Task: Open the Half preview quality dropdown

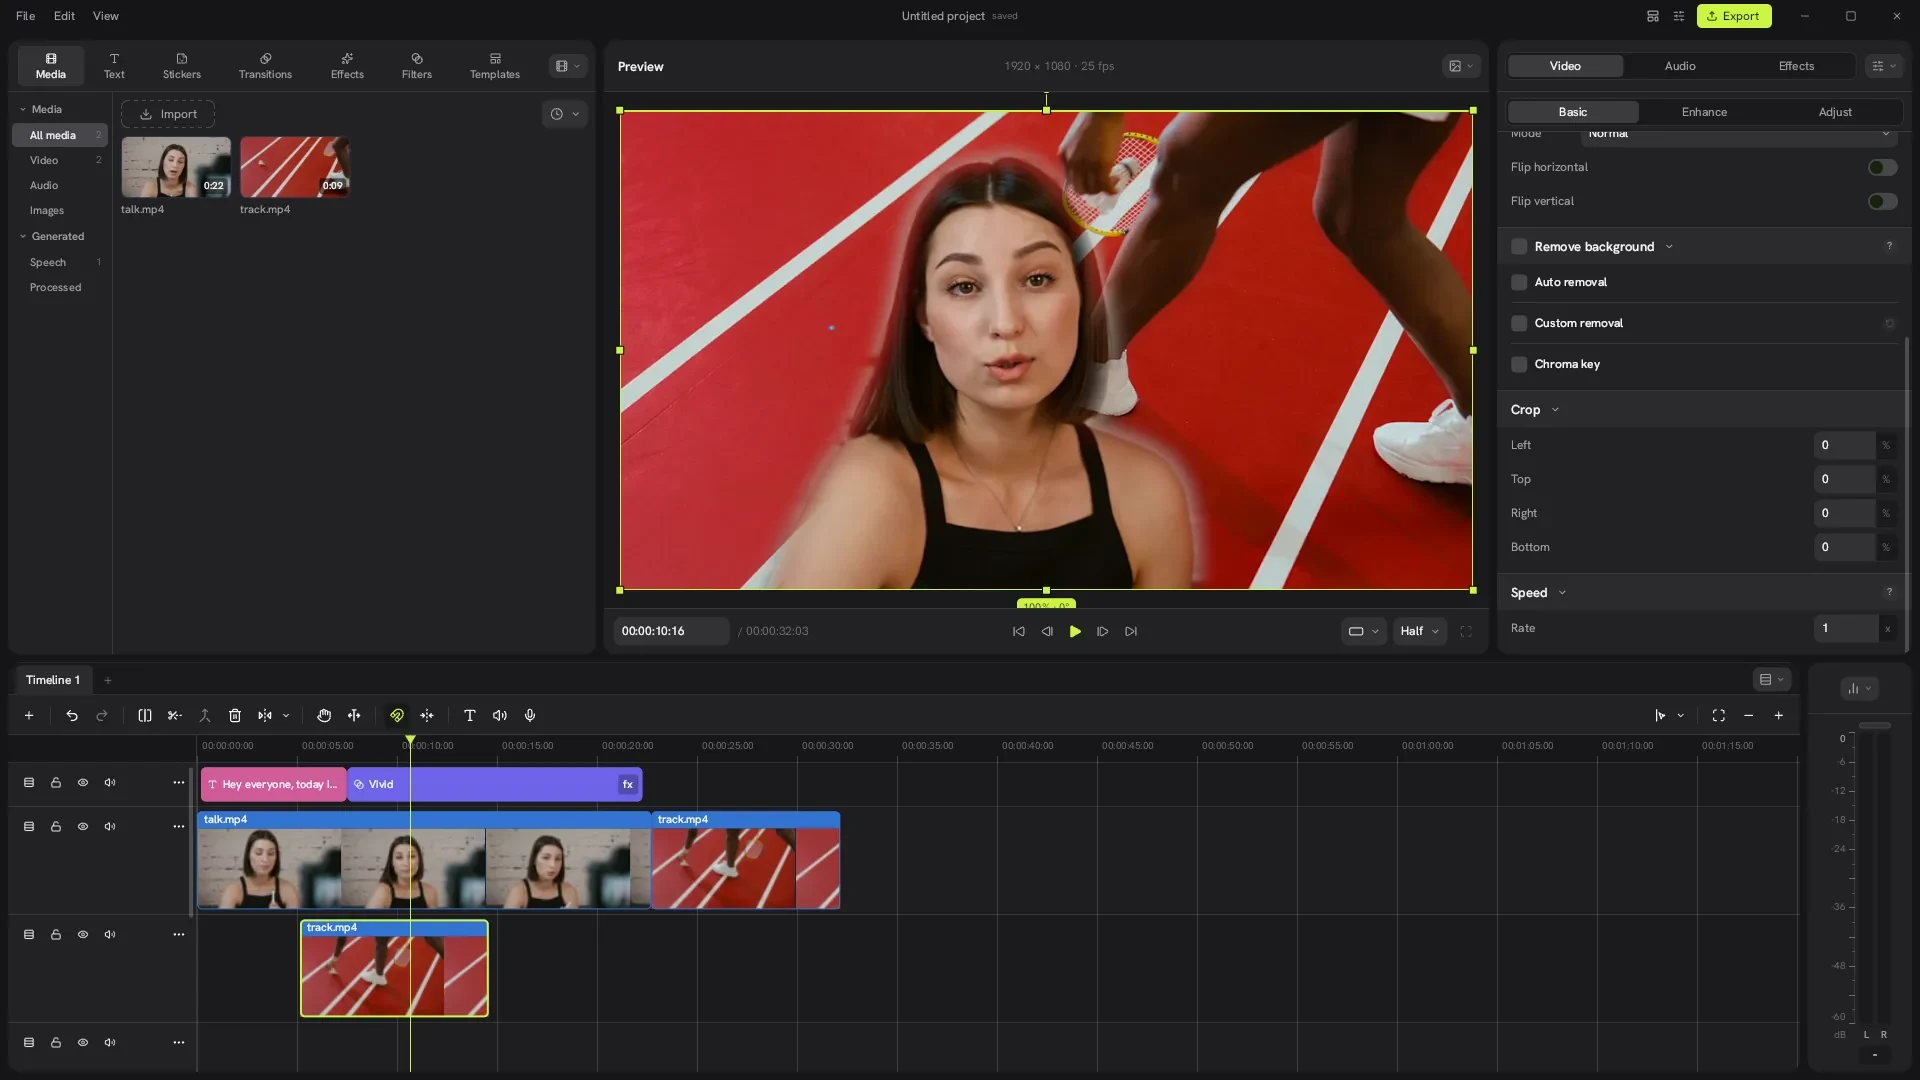Action: (x=1420, y=632)
